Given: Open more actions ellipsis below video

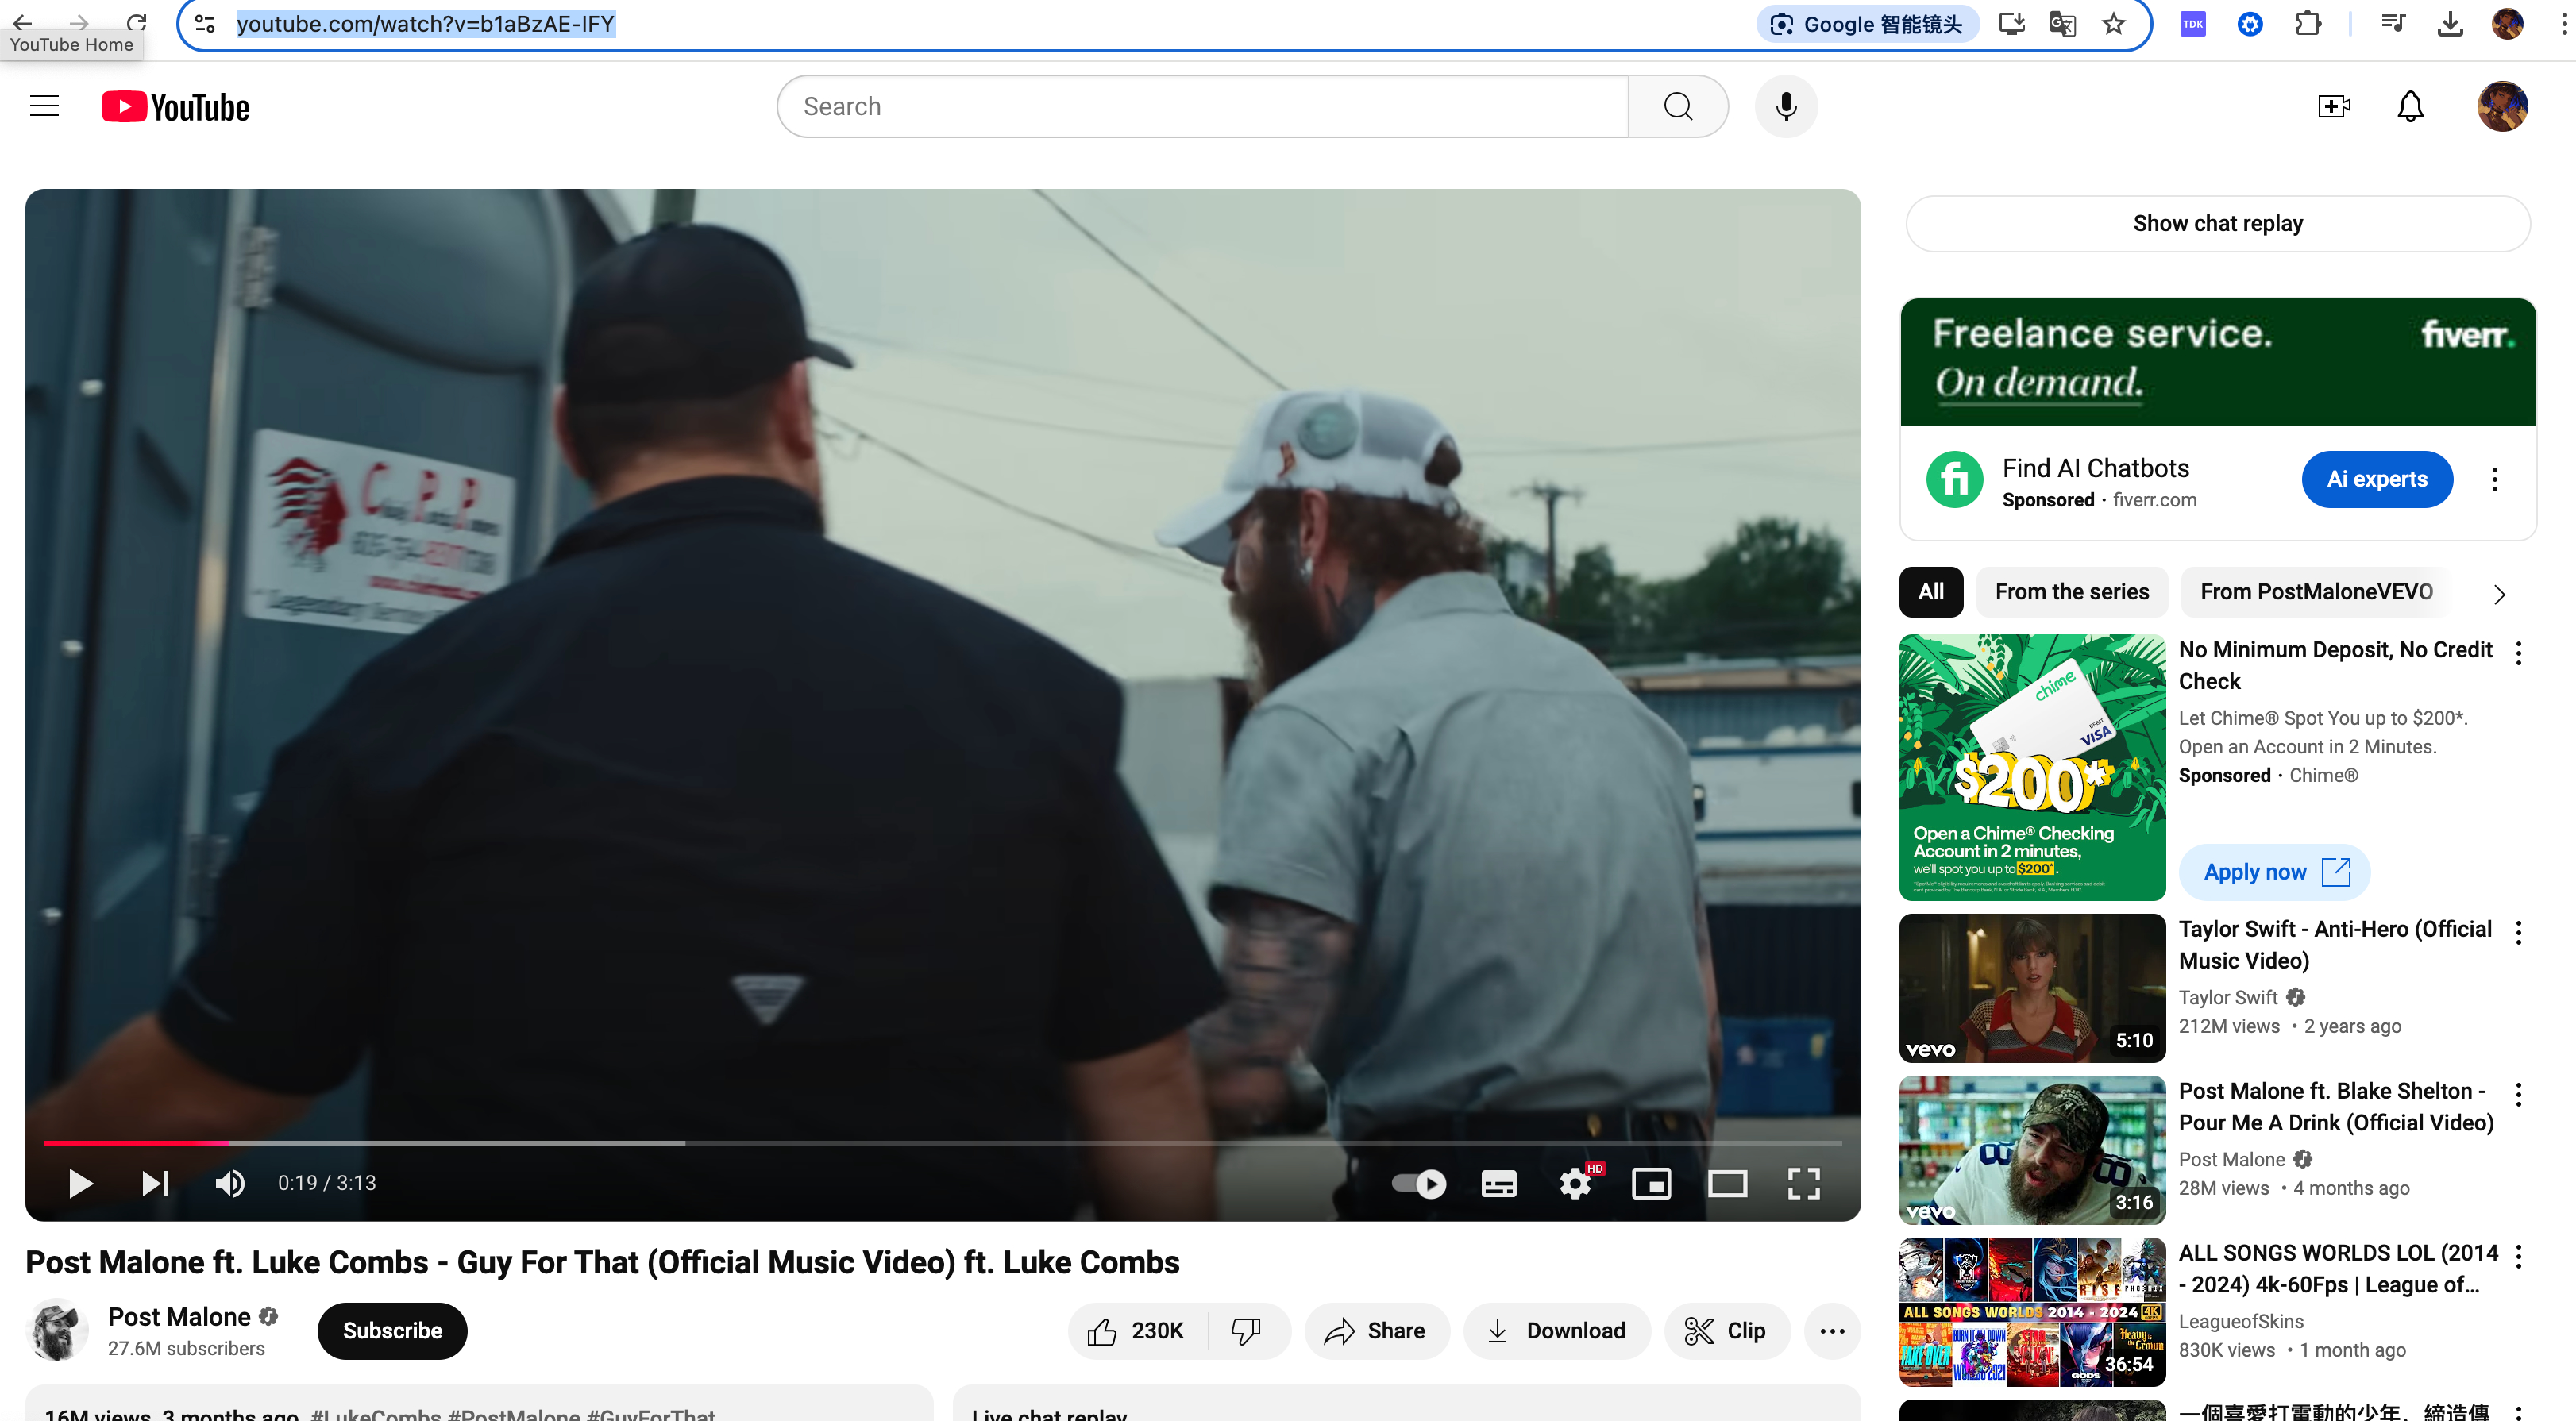Looking at the screenshot, I should pos(1832,1331).
